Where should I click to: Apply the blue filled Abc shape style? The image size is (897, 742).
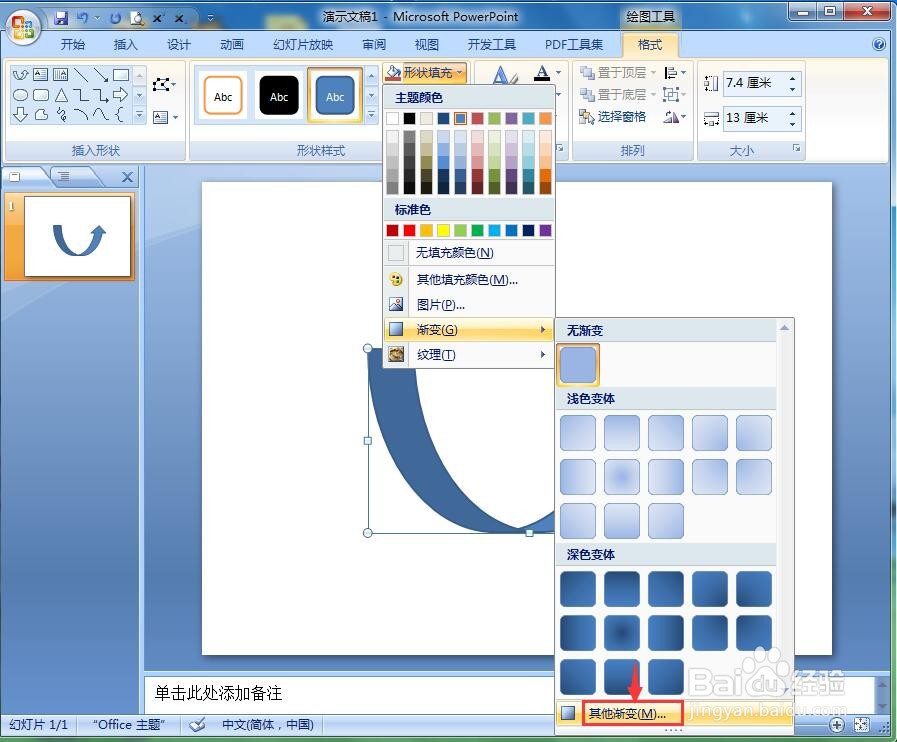point(335,96)
